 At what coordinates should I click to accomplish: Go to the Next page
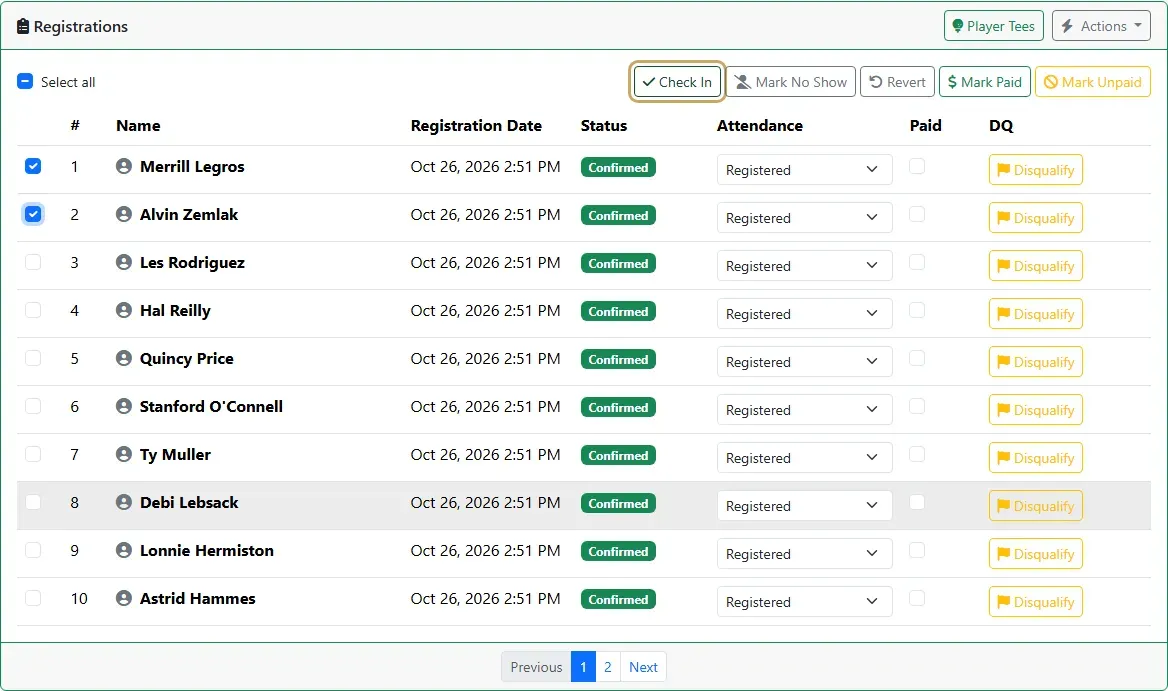(x=643, y=667)
